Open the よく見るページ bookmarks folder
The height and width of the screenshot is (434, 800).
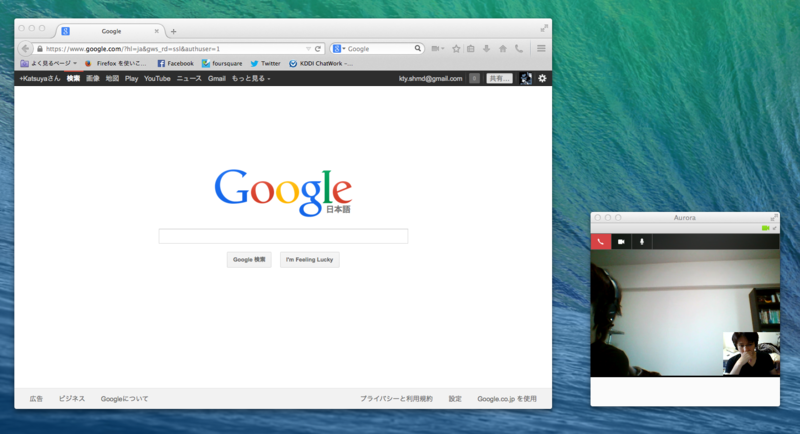pyautogui.click(x=48, y=63)
